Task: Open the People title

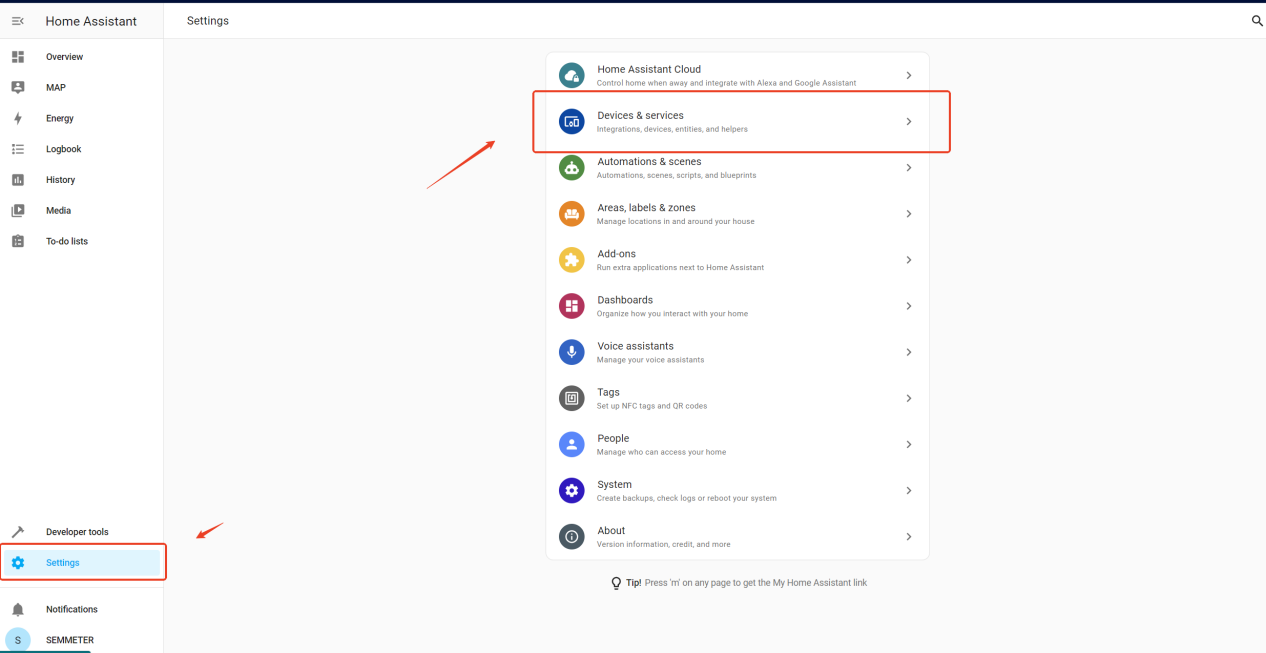Action: [613, 438]
